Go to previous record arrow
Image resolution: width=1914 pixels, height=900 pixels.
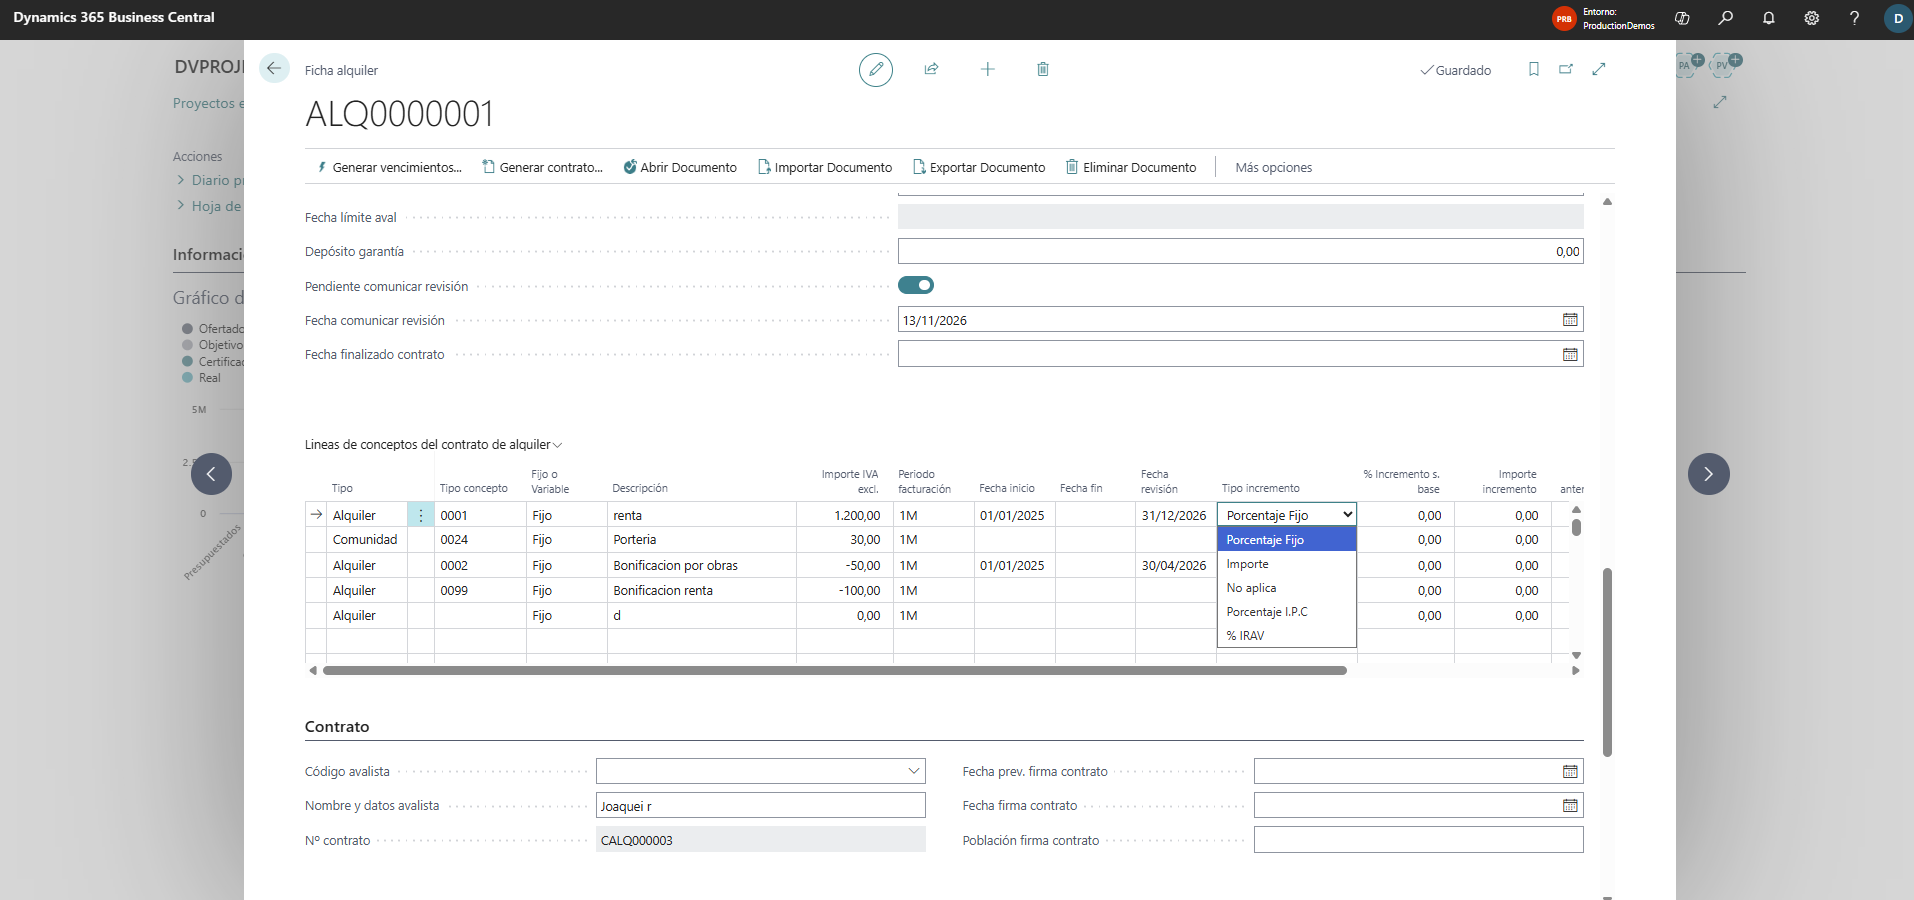point(211,474)
